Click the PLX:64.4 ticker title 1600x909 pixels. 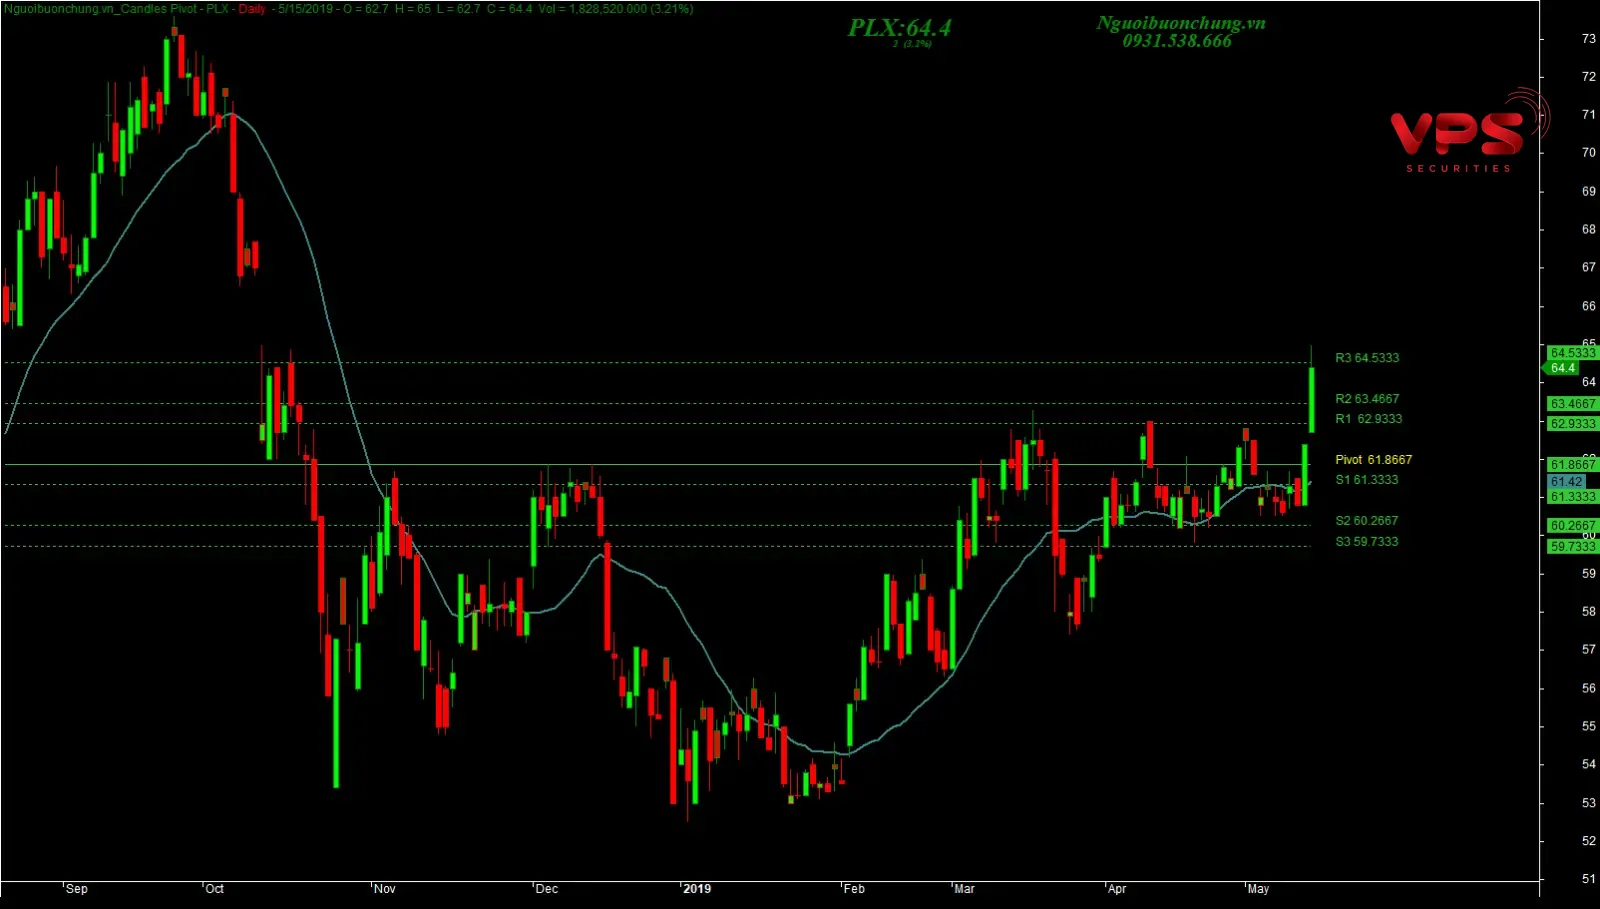click(x=899, y=28)
